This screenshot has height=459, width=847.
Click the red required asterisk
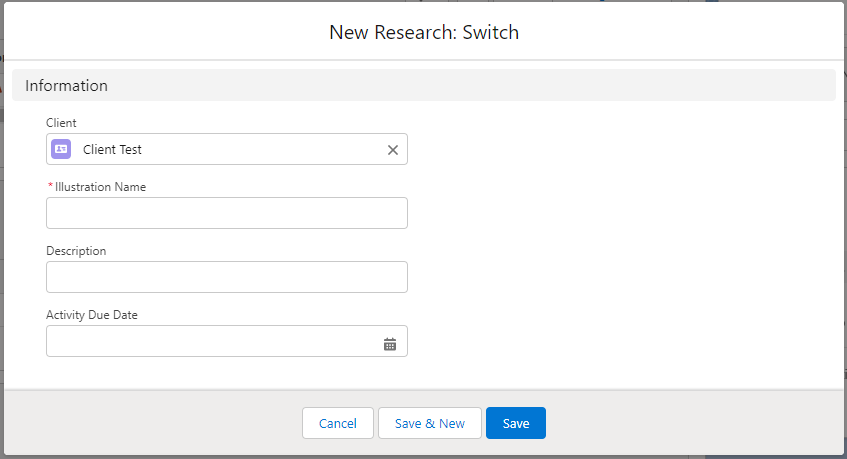pyautogui.click(x=50, y=187)
